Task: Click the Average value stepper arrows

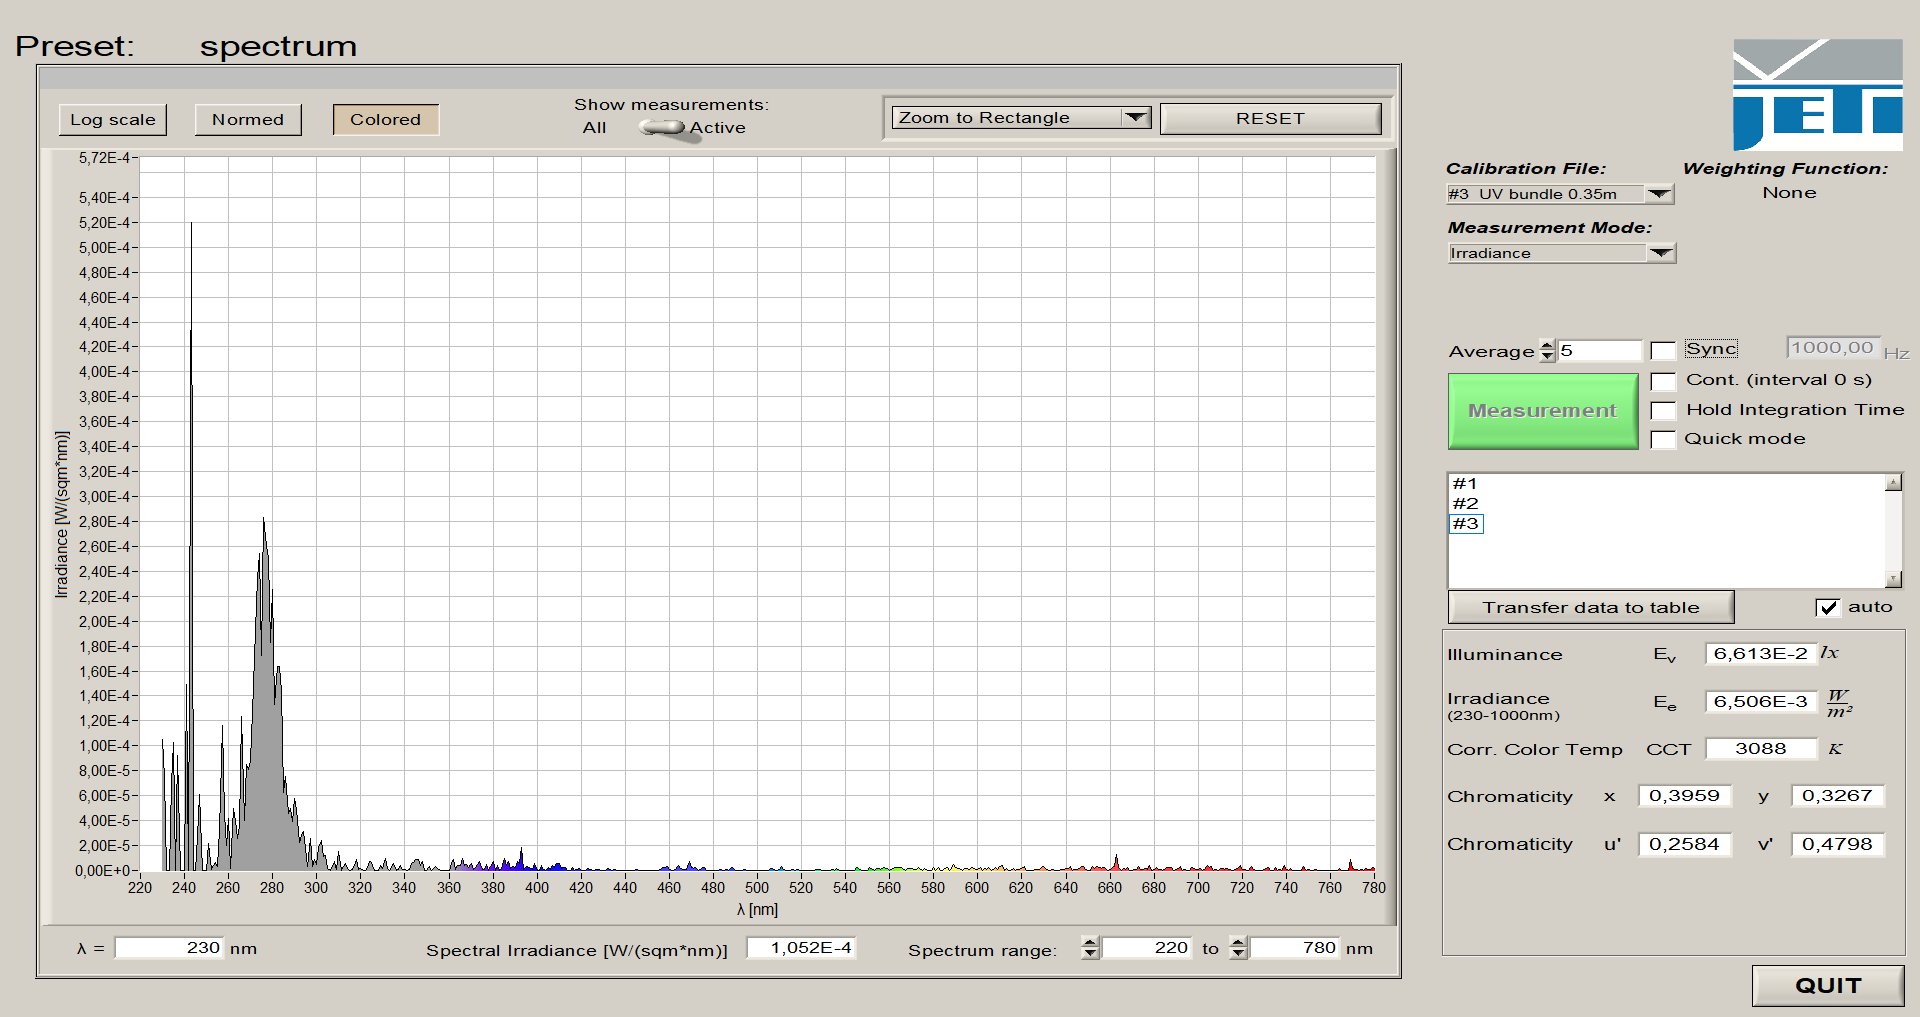Action: click(1547, 351)
